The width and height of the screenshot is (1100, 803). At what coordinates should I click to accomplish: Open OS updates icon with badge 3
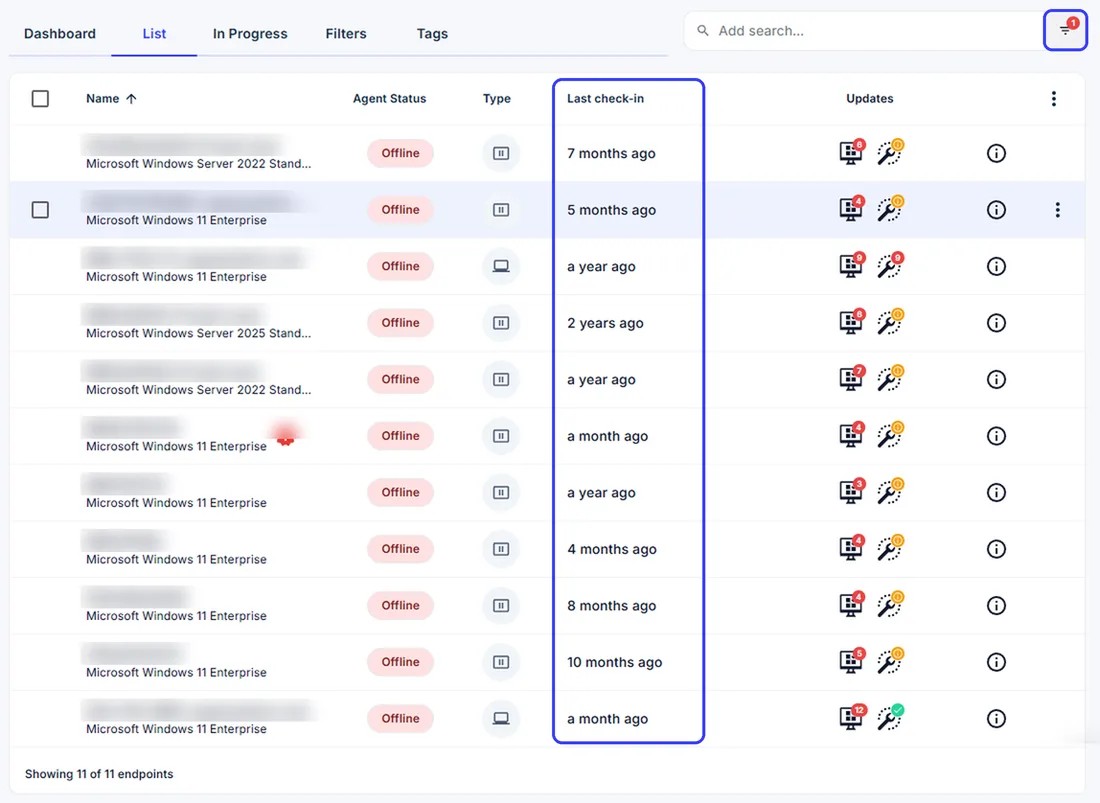click(x=852, y=492)
